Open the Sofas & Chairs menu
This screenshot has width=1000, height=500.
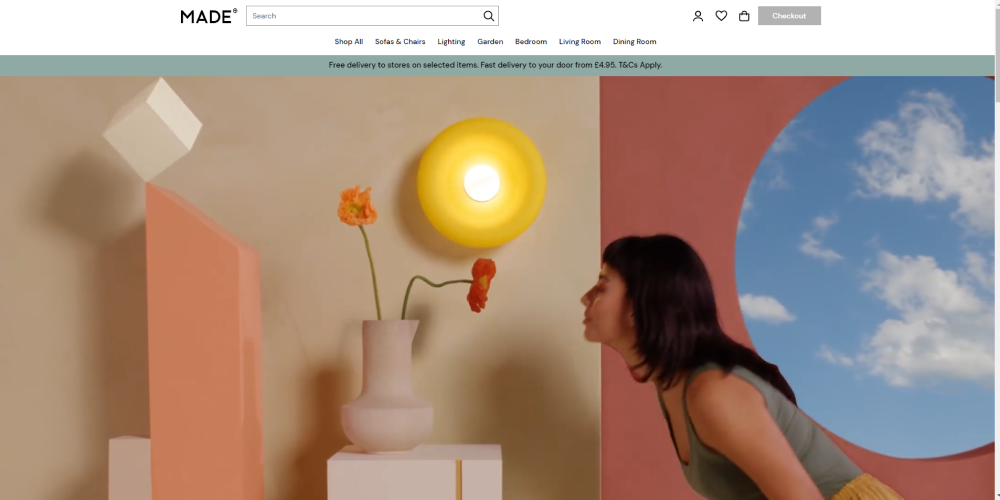coord(400,41)
